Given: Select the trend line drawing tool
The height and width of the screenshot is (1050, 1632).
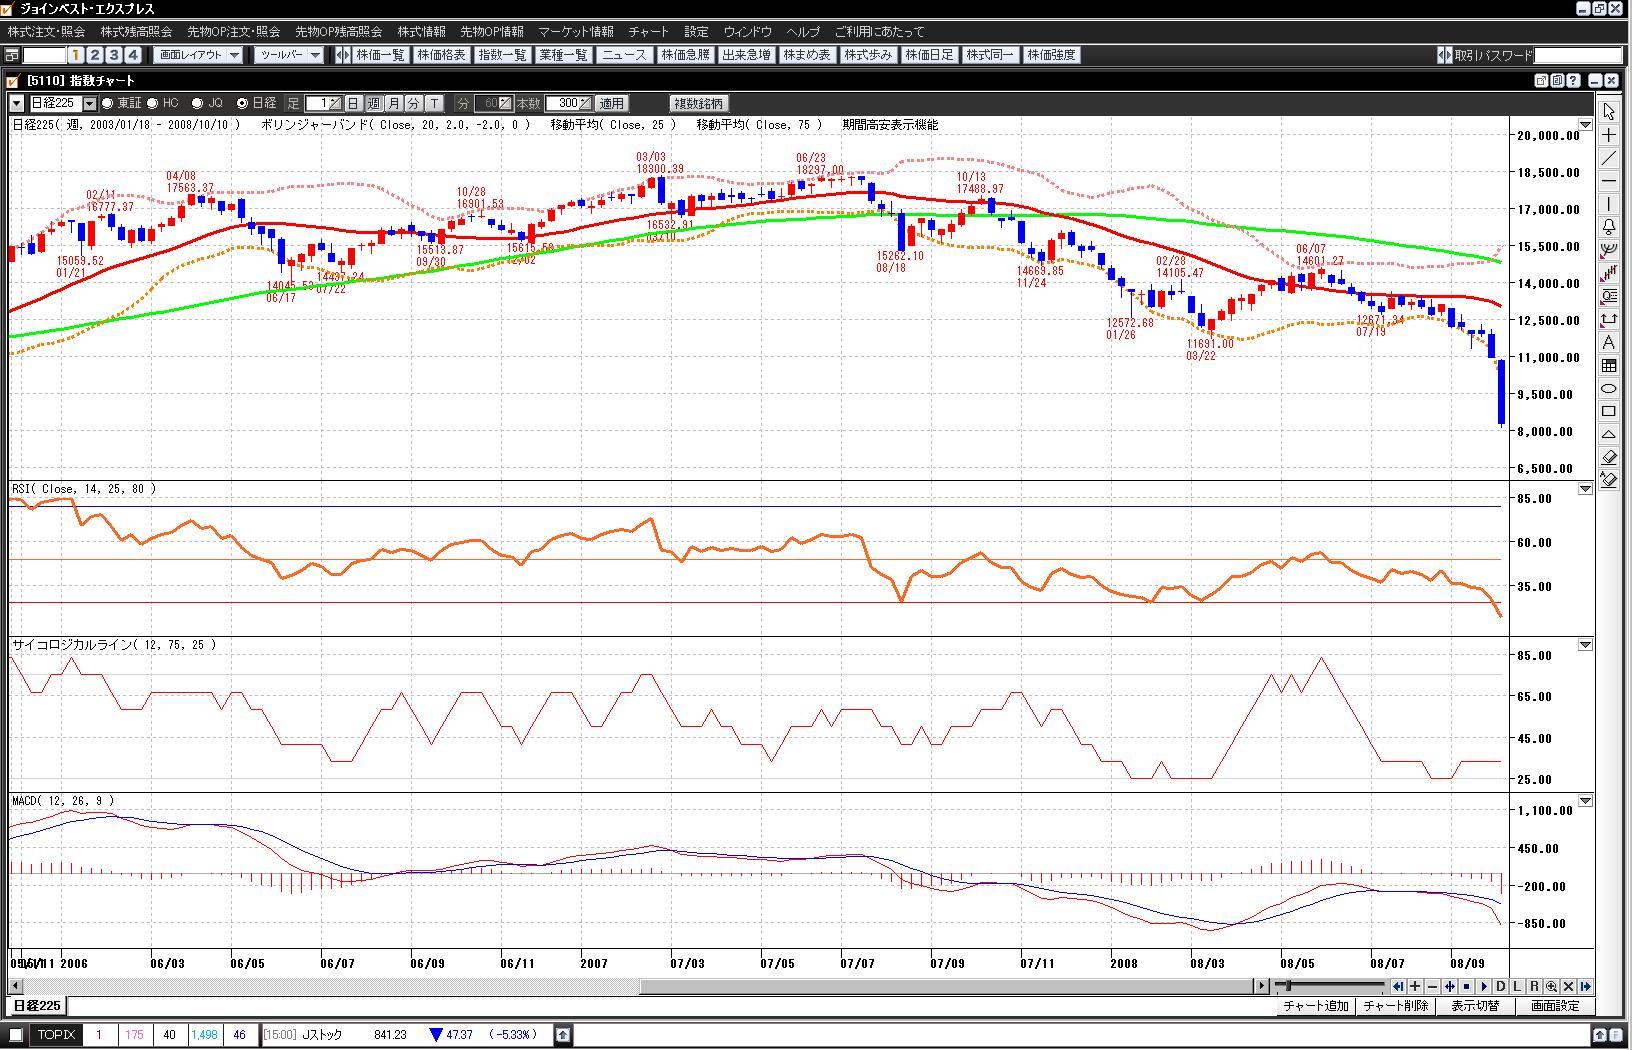Looking at the screenshot, I should [x=1609, y=158].
